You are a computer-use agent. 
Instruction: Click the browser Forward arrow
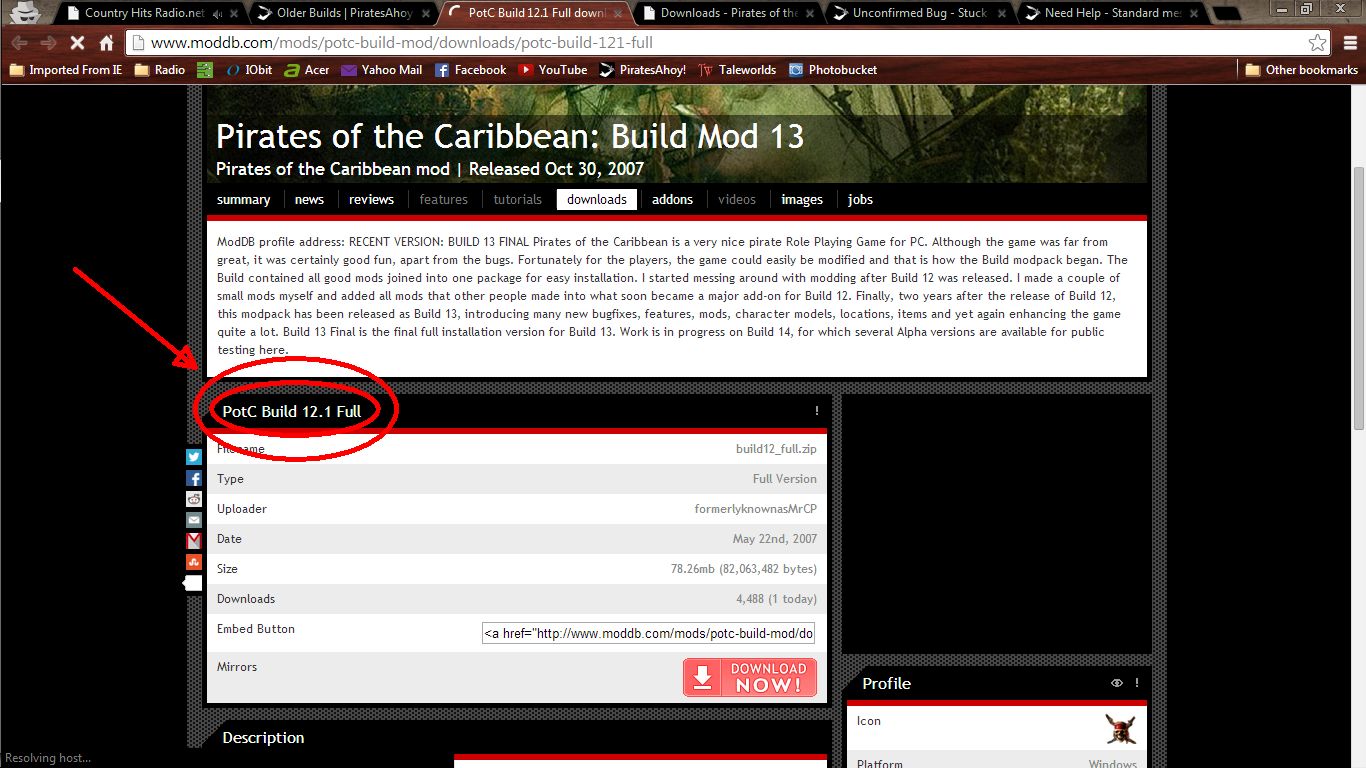click(47, 43)
